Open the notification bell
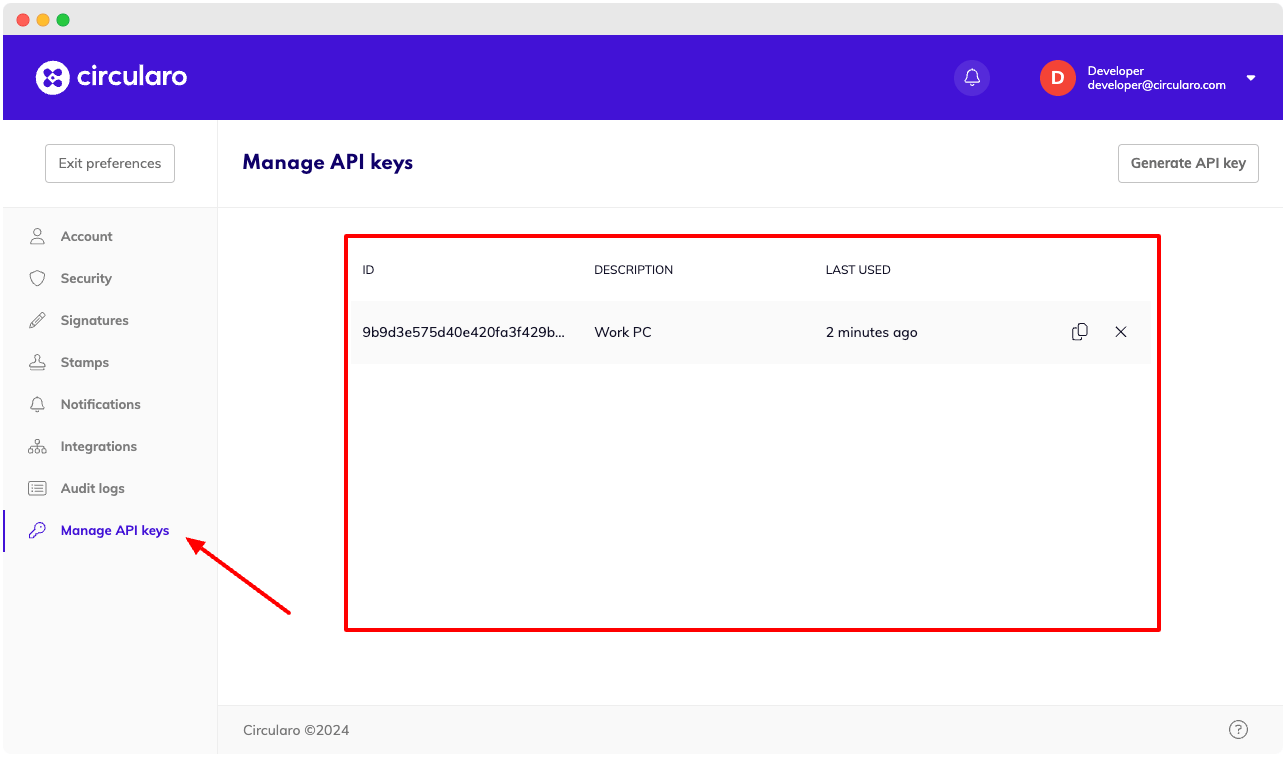 point(971,77)
